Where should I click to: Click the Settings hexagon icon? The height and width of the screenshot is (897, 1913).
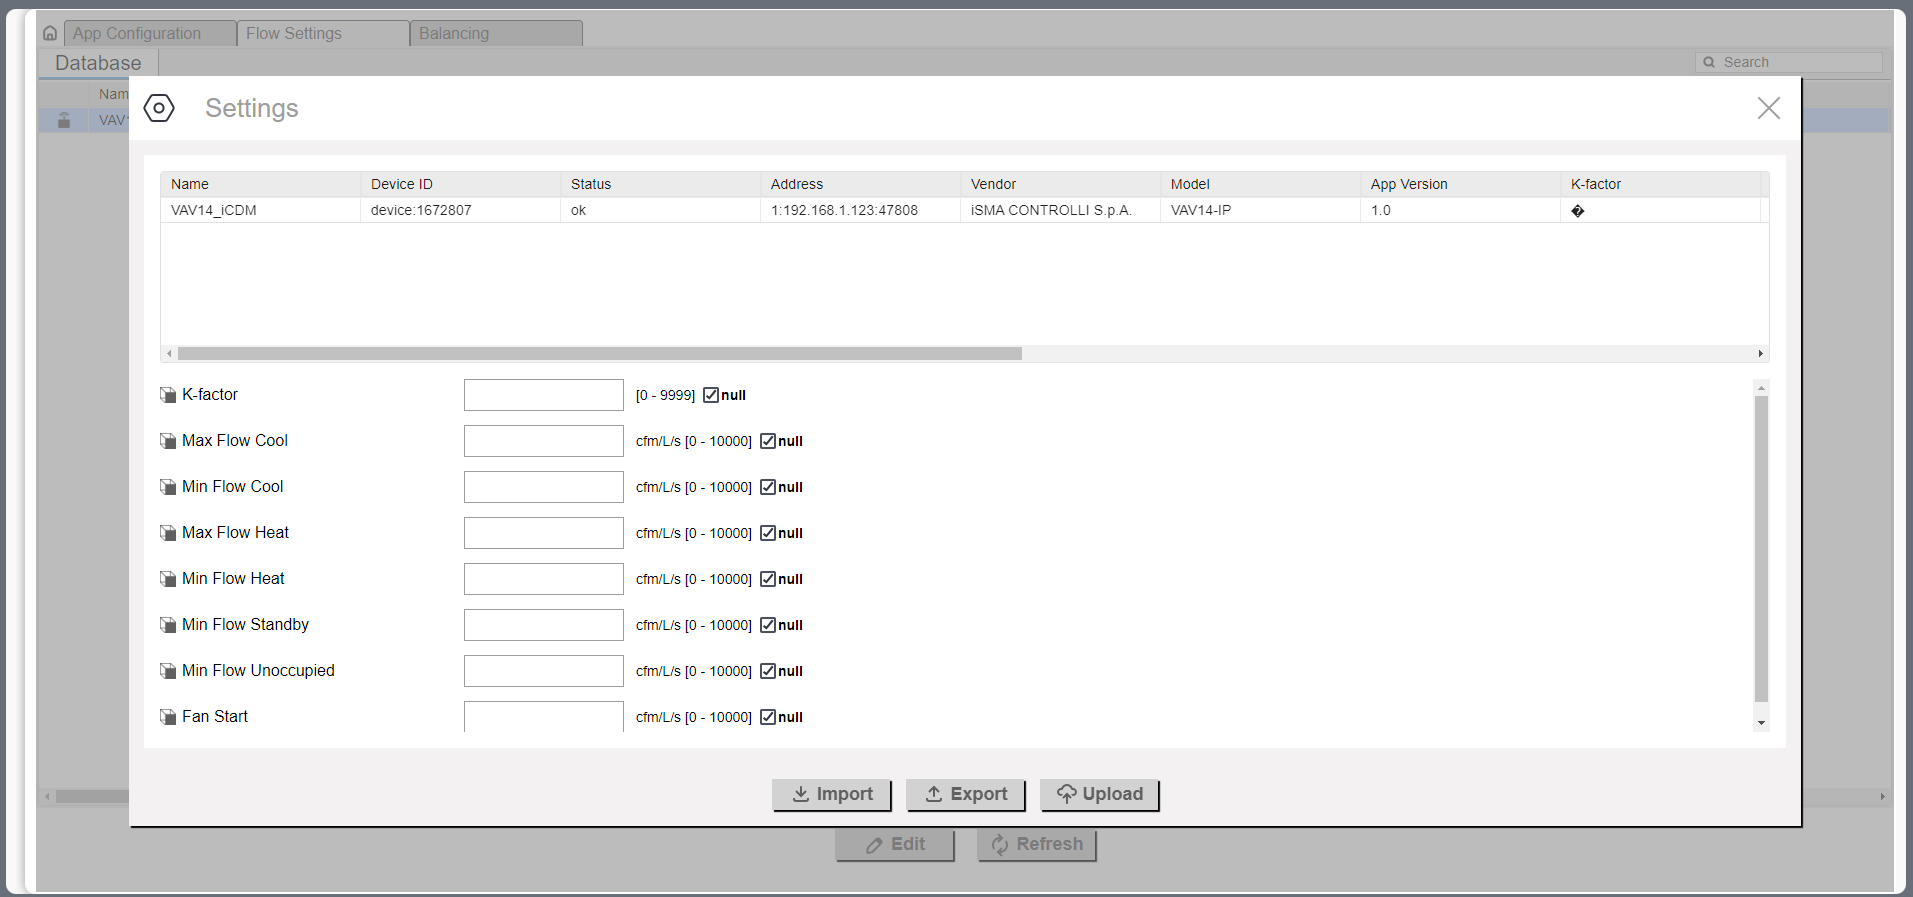click(x=159, y=108)
